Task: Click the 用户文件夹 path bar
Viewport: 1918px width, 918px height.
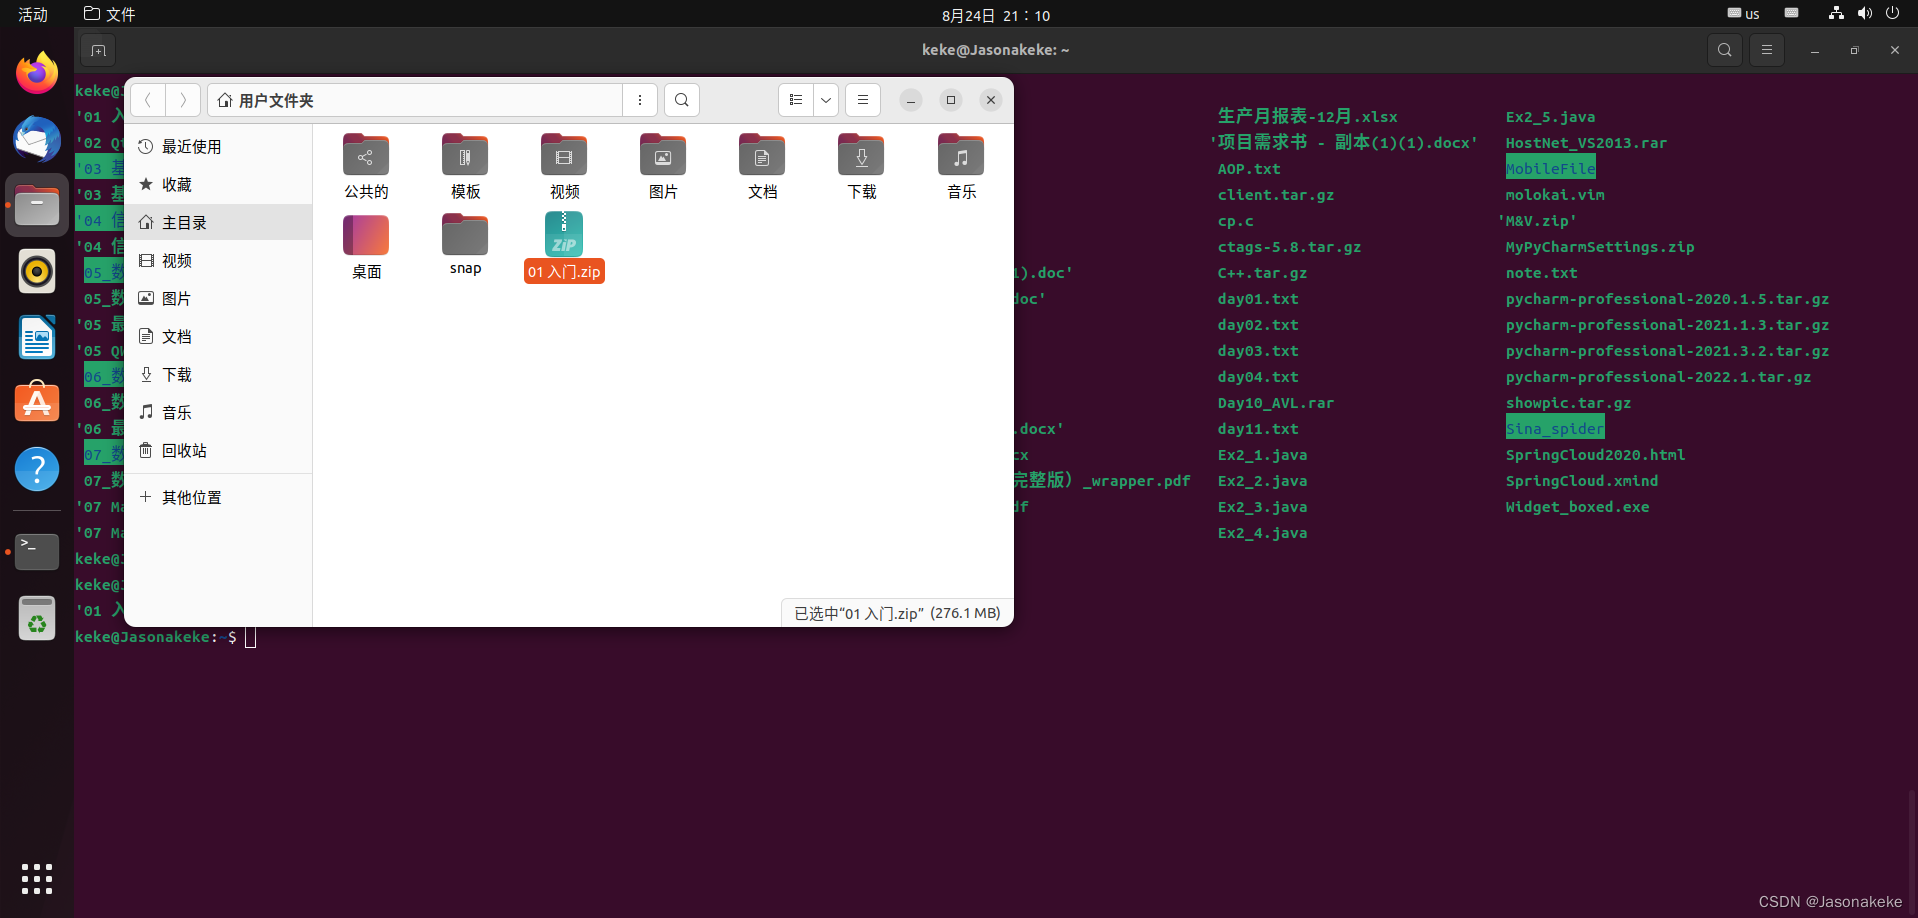Action: tap(415, 100)
